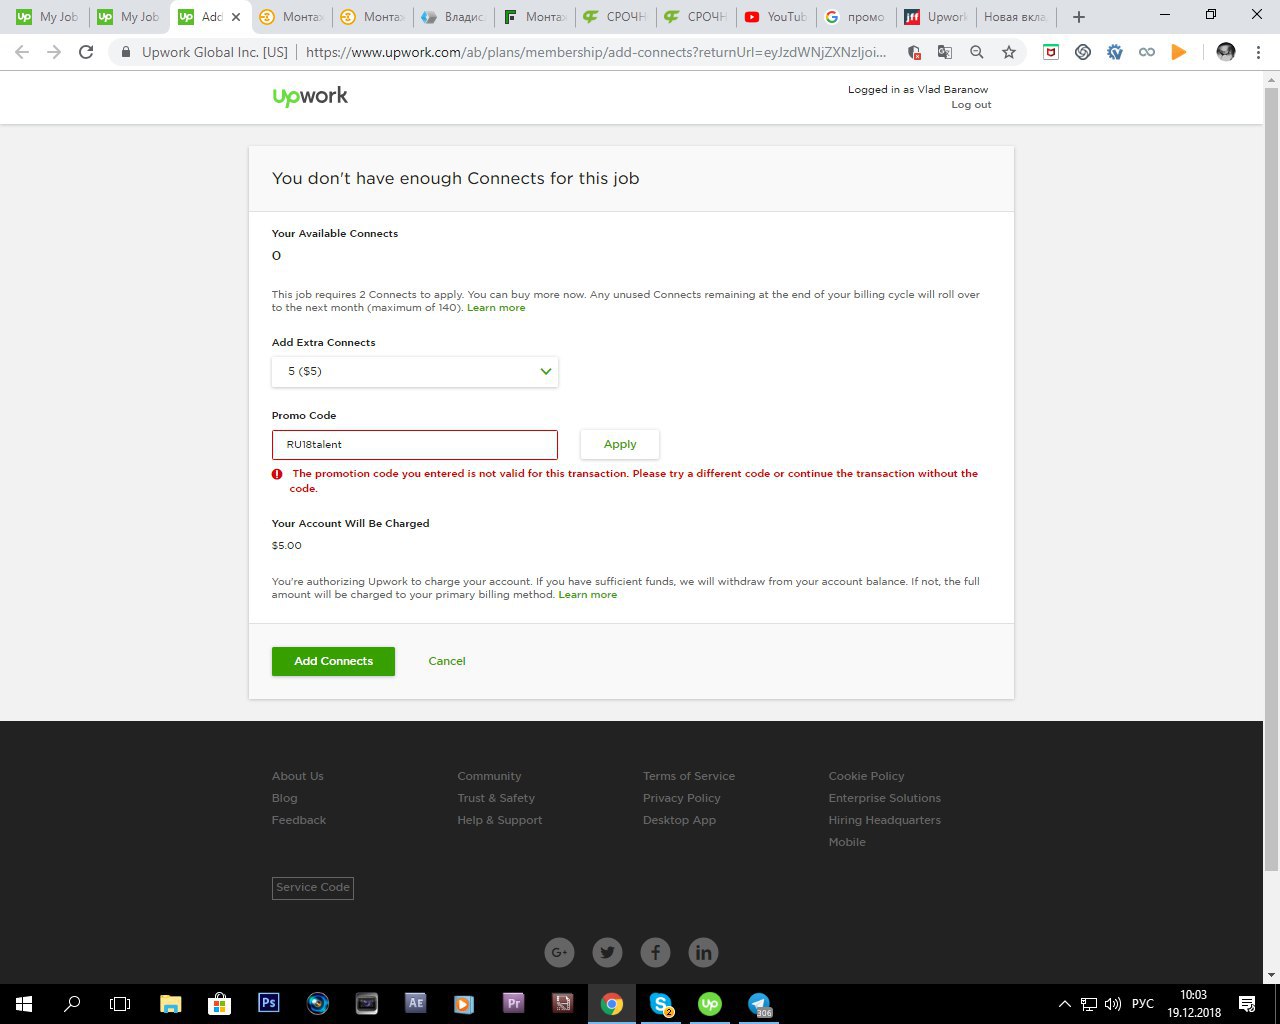
Task: Open the Chrome three-dot menu
Action: (1257, 52)
